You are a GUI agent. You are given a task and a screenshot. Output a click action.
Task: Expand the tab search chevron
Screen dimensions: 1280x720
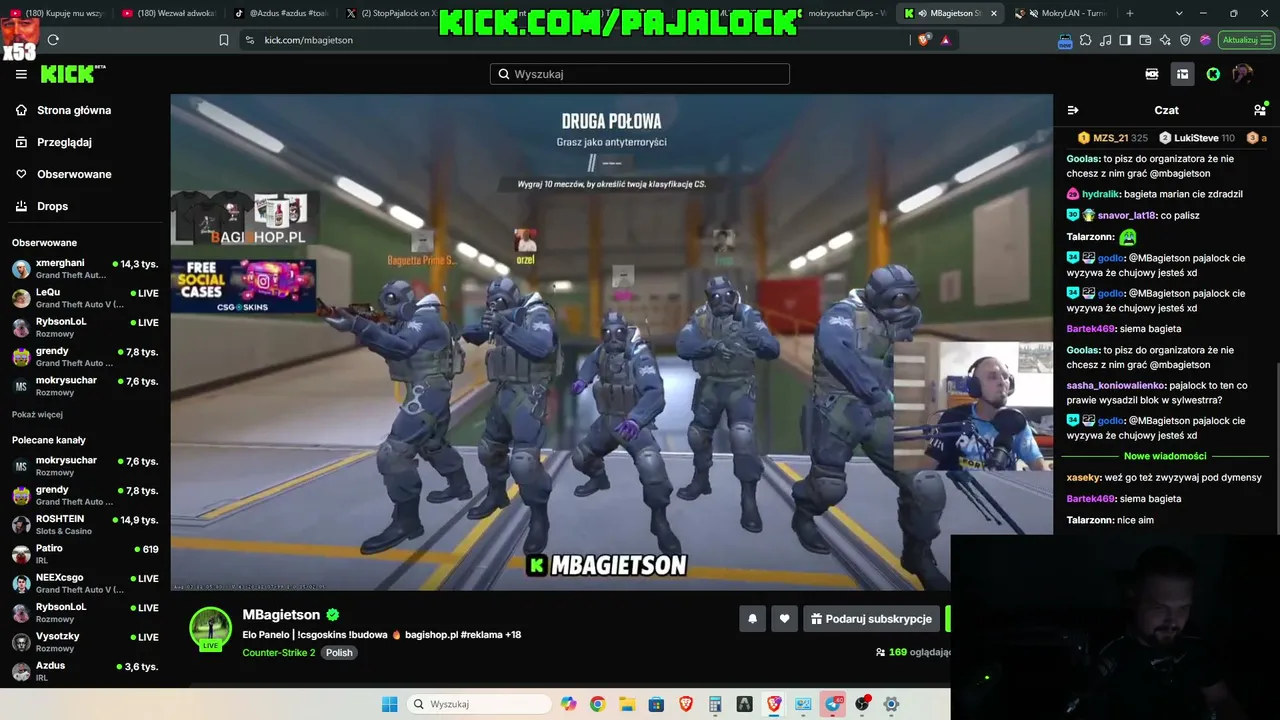click(1179, 13)
